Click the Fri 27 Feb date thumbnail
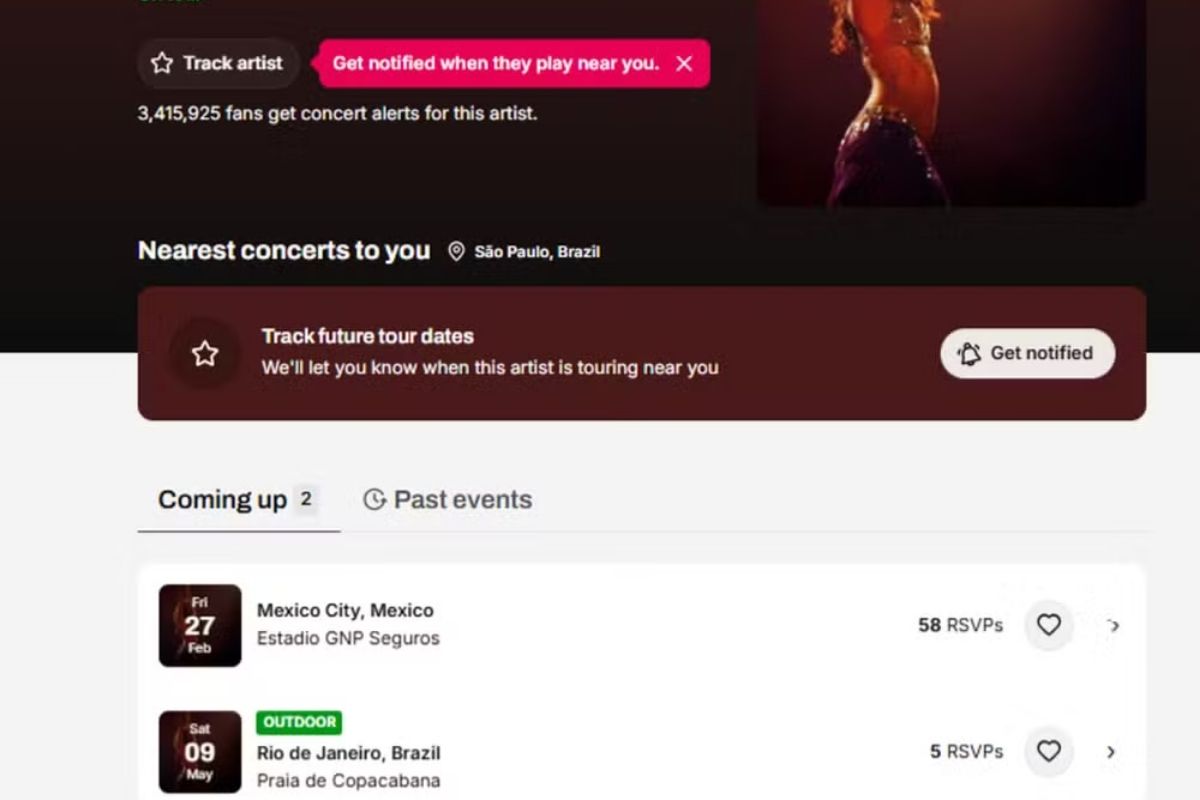Viewport: 1200px width, 800px height. pos(200,626)
